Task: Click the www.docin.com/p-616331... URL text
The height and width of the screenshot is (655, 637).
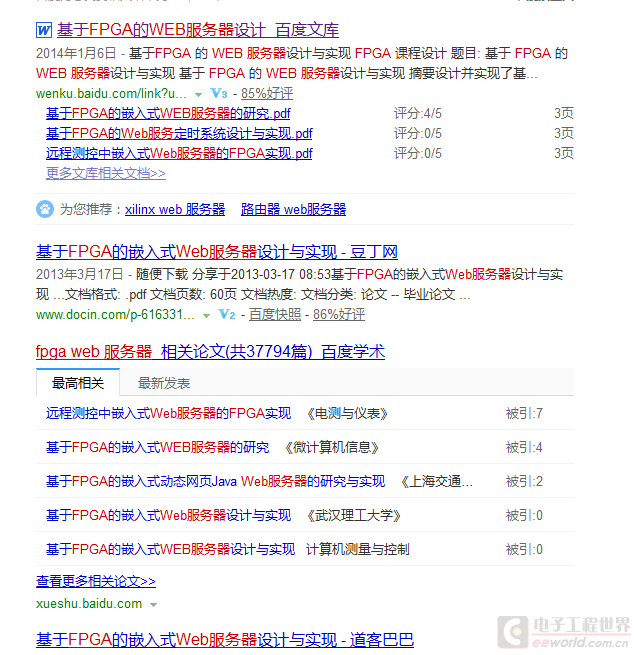Action: (x=115, y=315)
